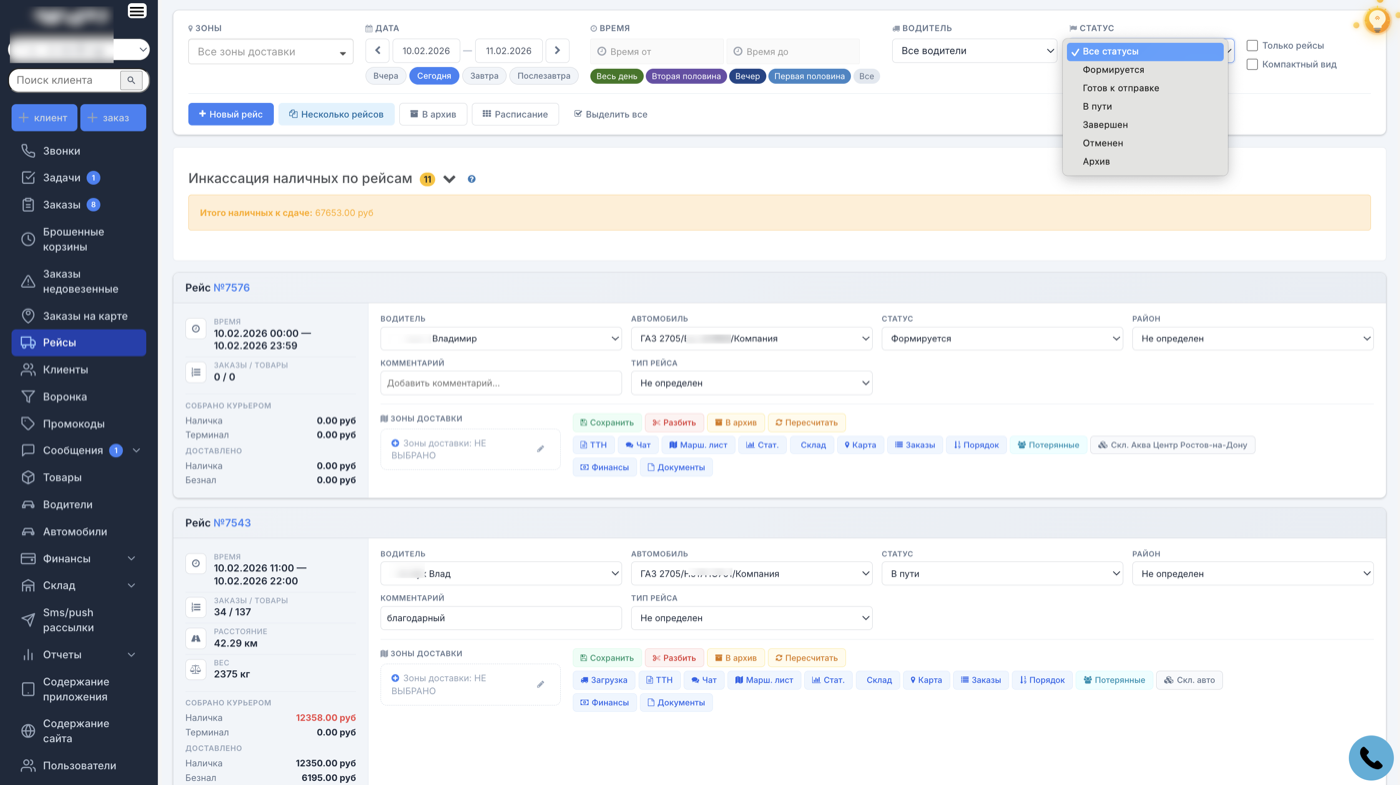
Task: Click the help question mark next to Инкассация
Action: tap(472, 179)
